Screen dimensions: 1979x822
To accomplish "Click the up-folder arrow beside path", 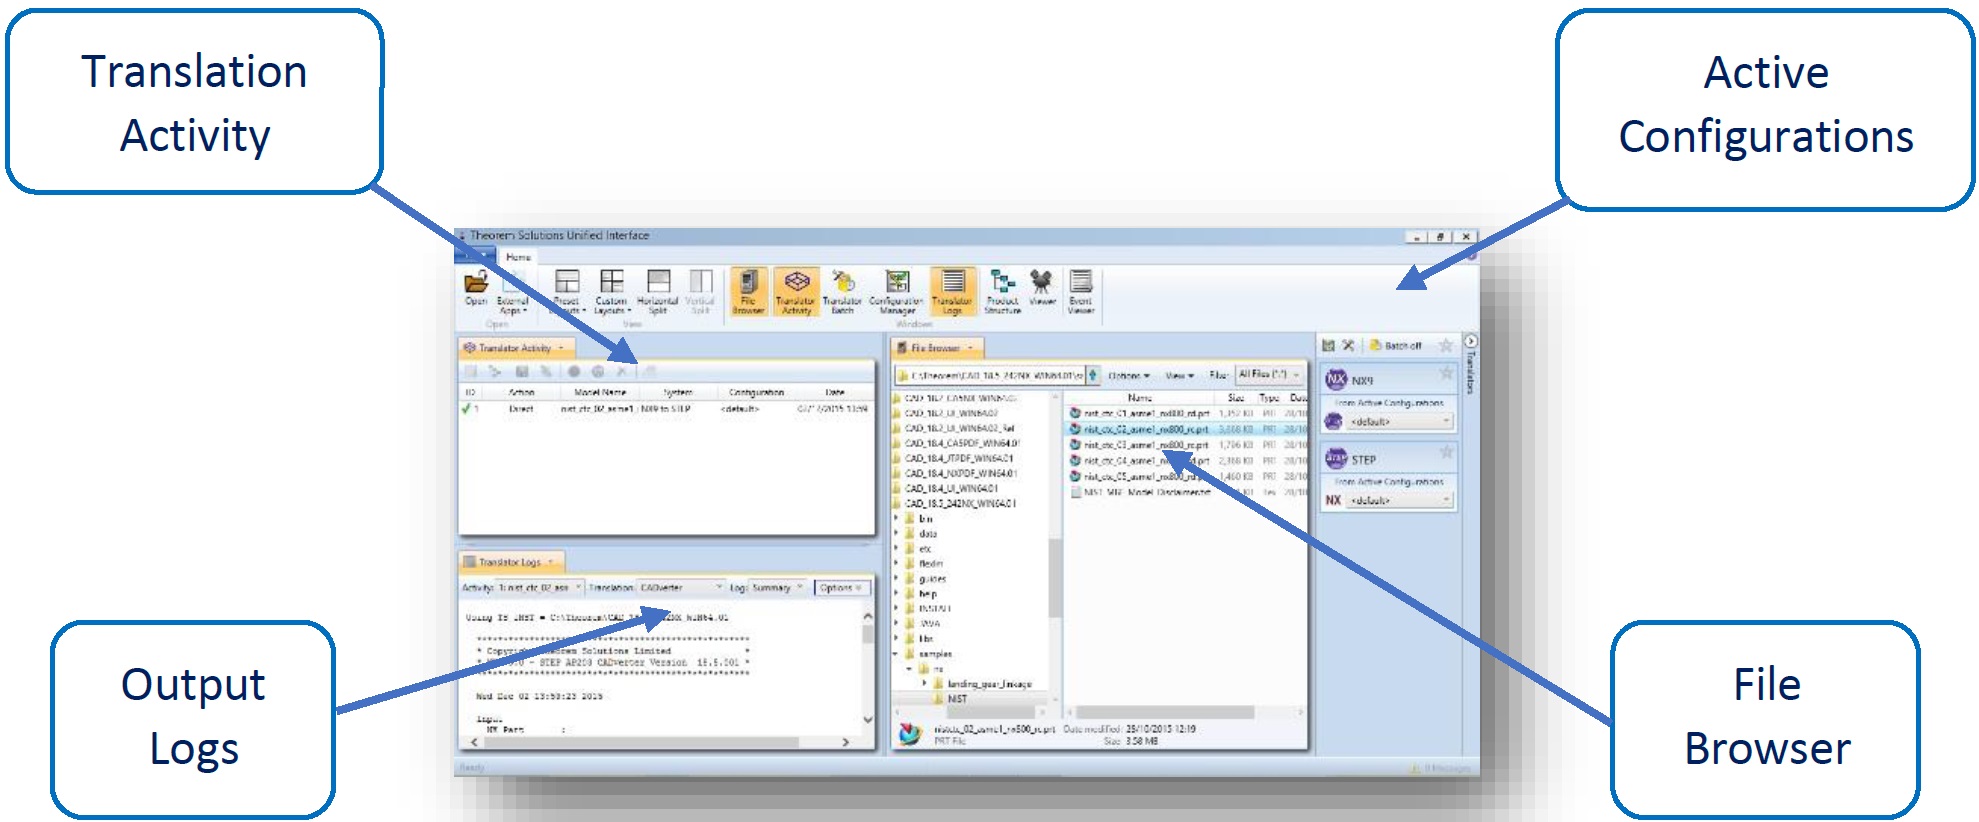I will tap(1093, 375).
